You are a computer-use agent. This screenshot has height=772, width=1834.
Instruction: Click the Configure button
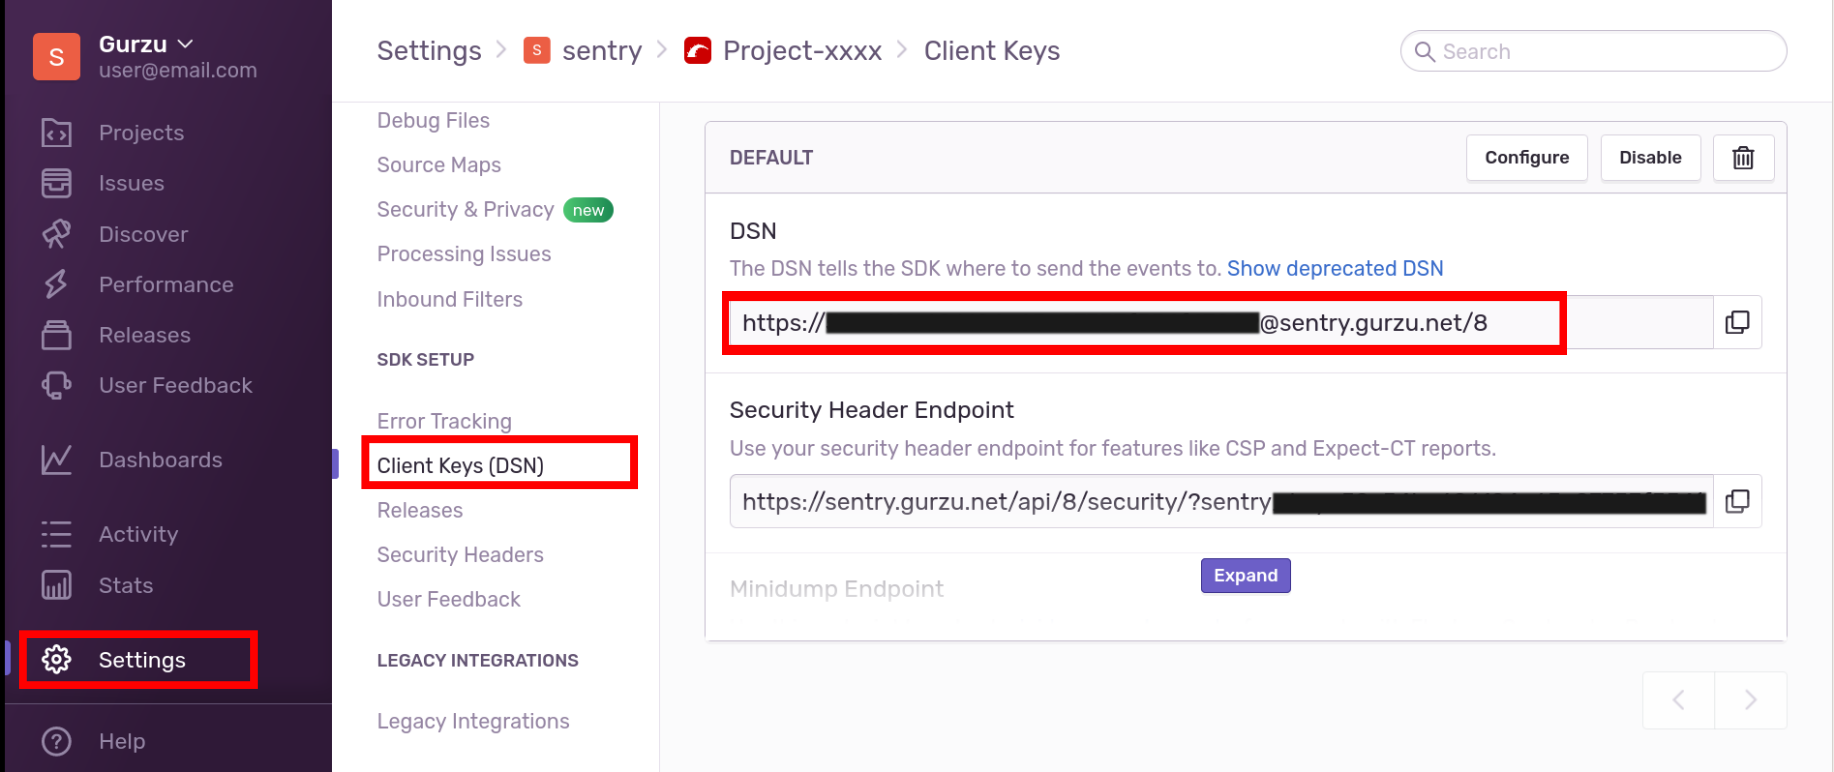(1526, 158)
